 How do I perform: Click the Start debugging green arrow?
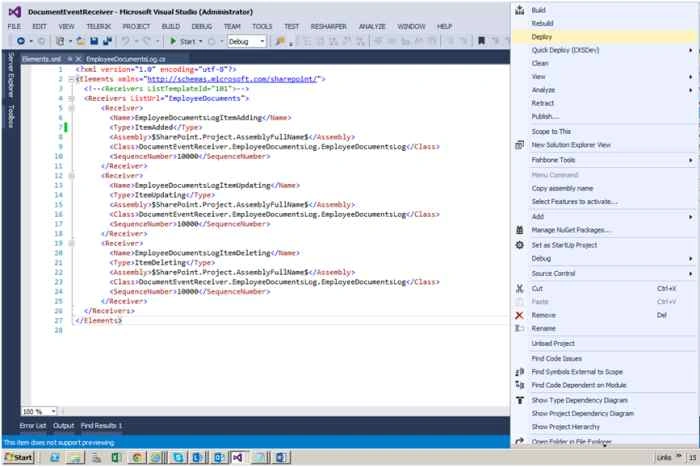tap(173, 41)
